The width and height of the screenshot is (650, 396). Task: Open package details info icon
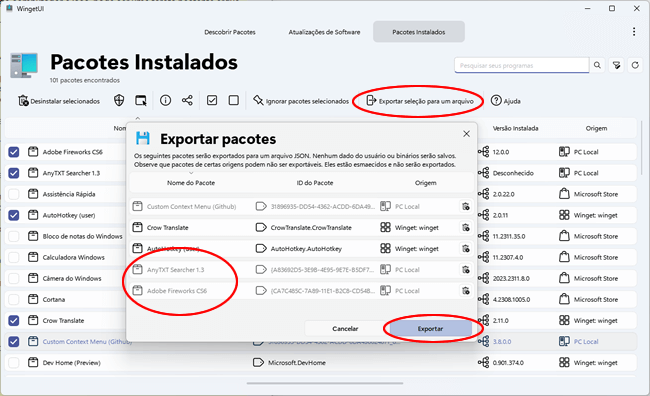[x=165, y=100]
